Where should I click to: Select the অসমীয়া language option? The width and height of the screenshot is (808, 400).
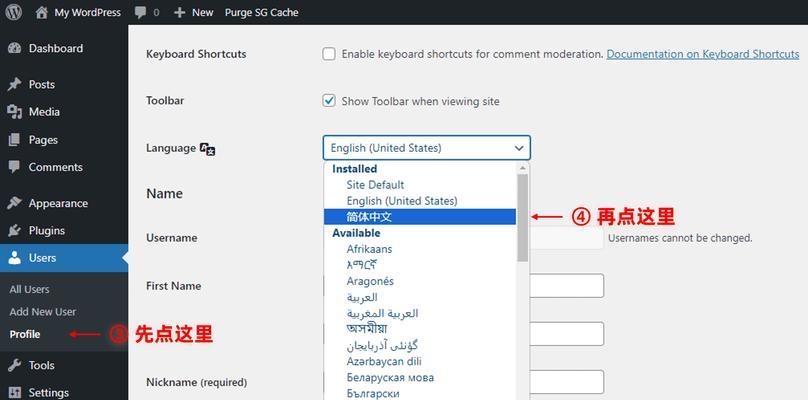420,329
